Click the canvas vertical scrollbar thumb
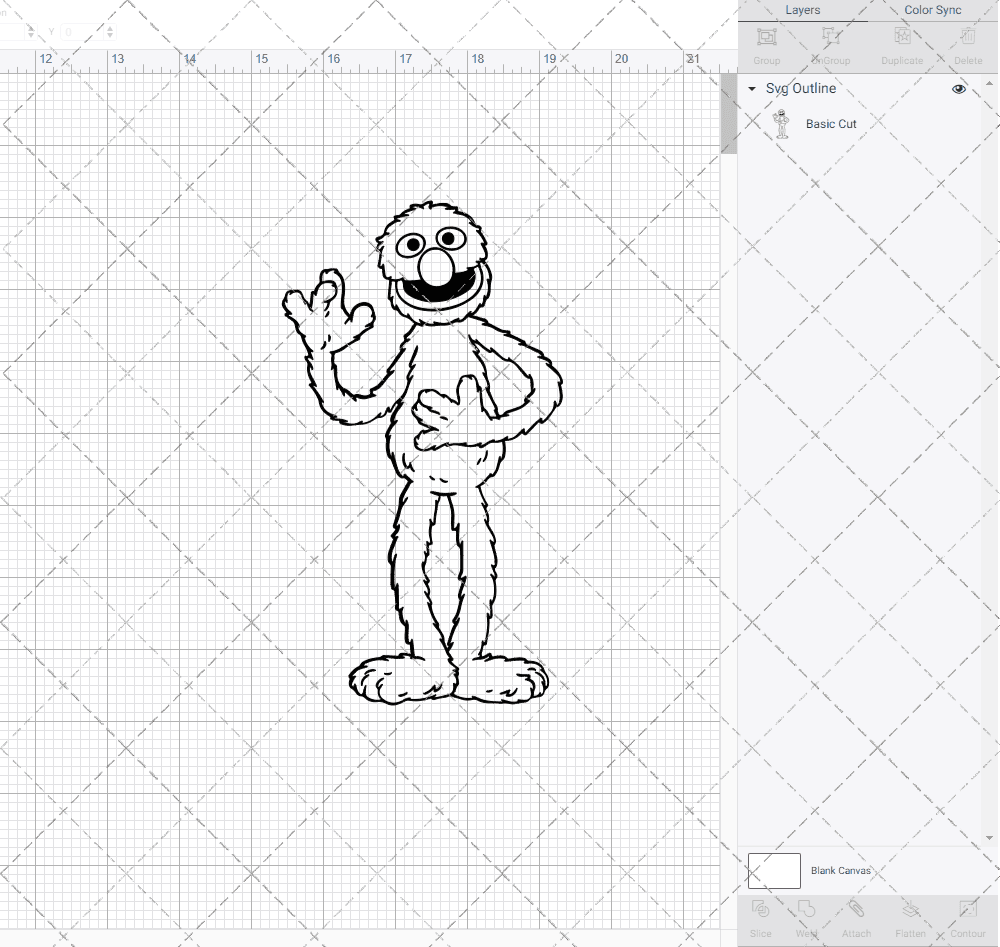Image resolution: width=1000 pixels, height=947 pixels. point(728,114)
